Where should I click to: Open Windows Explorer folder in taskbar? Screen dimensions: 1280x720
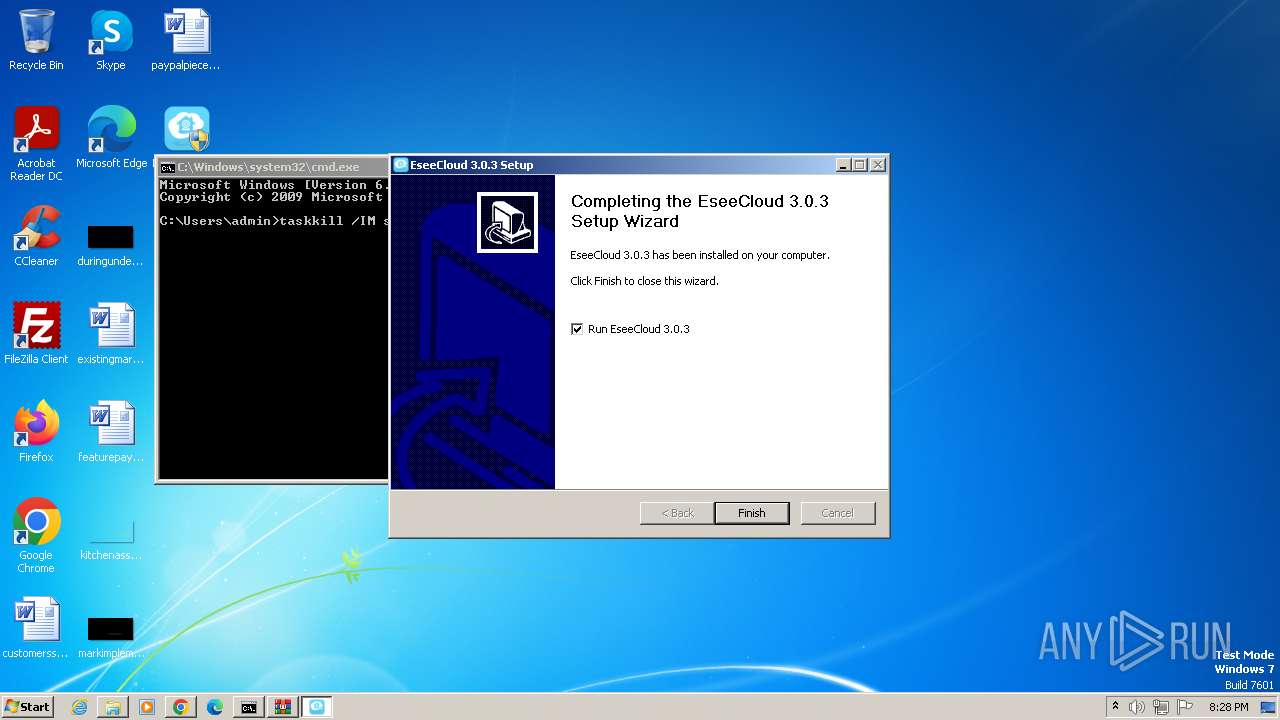click(113, 707)
